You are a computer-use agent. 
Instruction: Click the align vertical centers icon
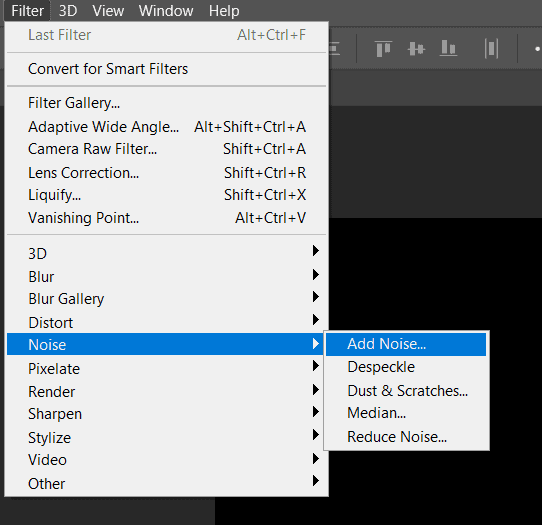pos(416,48)
